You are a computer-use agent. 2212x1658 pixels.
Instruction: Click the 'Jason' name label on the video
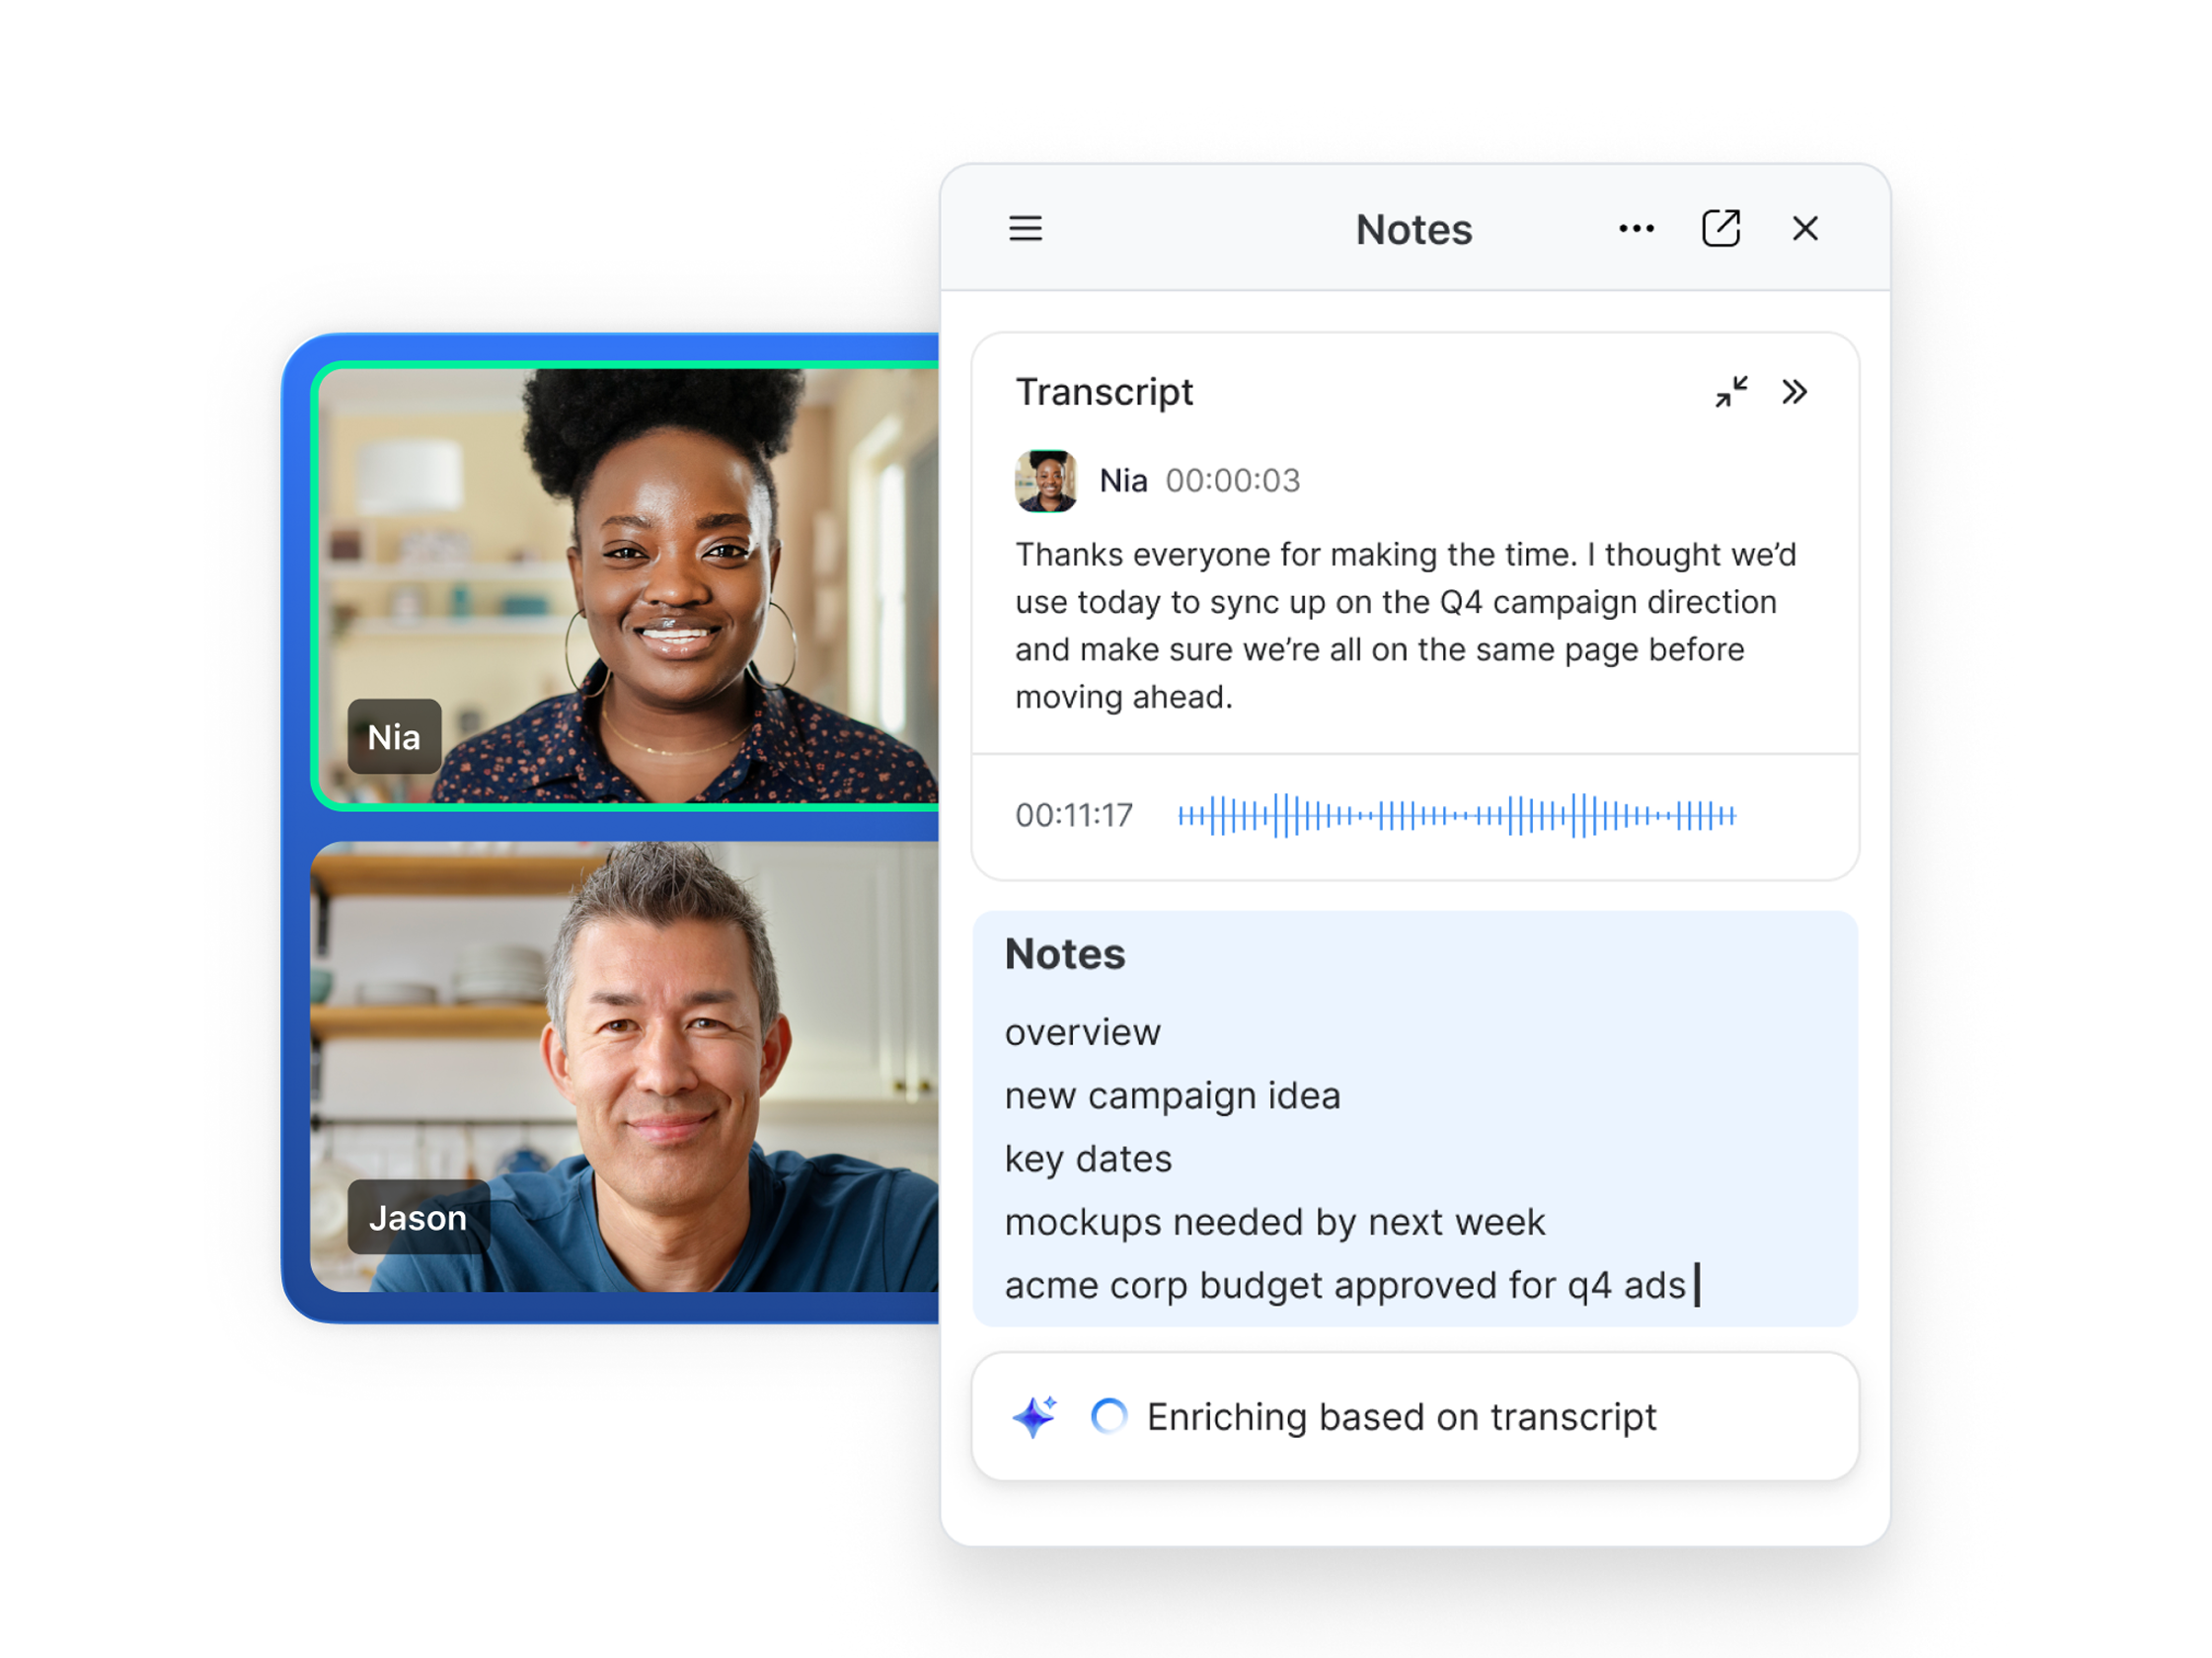pos(418,1217)
